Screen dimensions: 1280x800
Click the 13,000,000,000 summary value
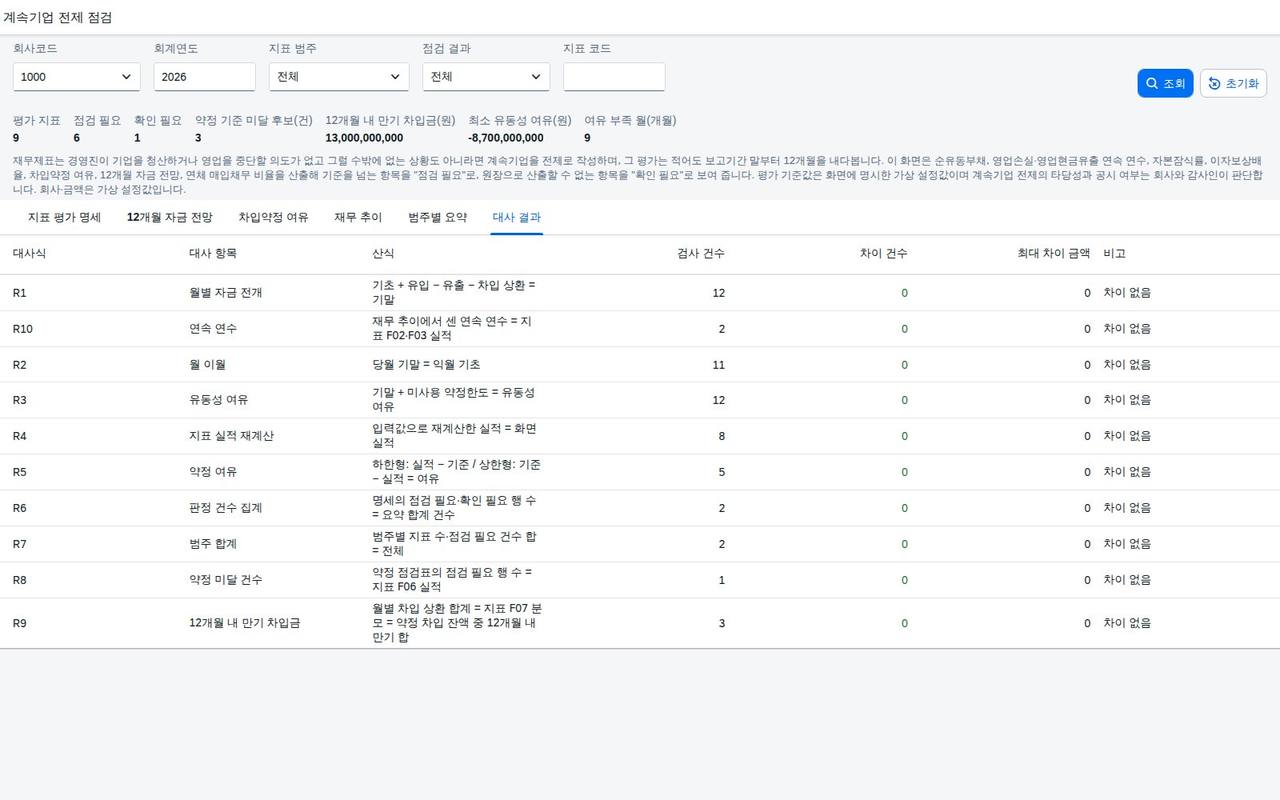365,138
